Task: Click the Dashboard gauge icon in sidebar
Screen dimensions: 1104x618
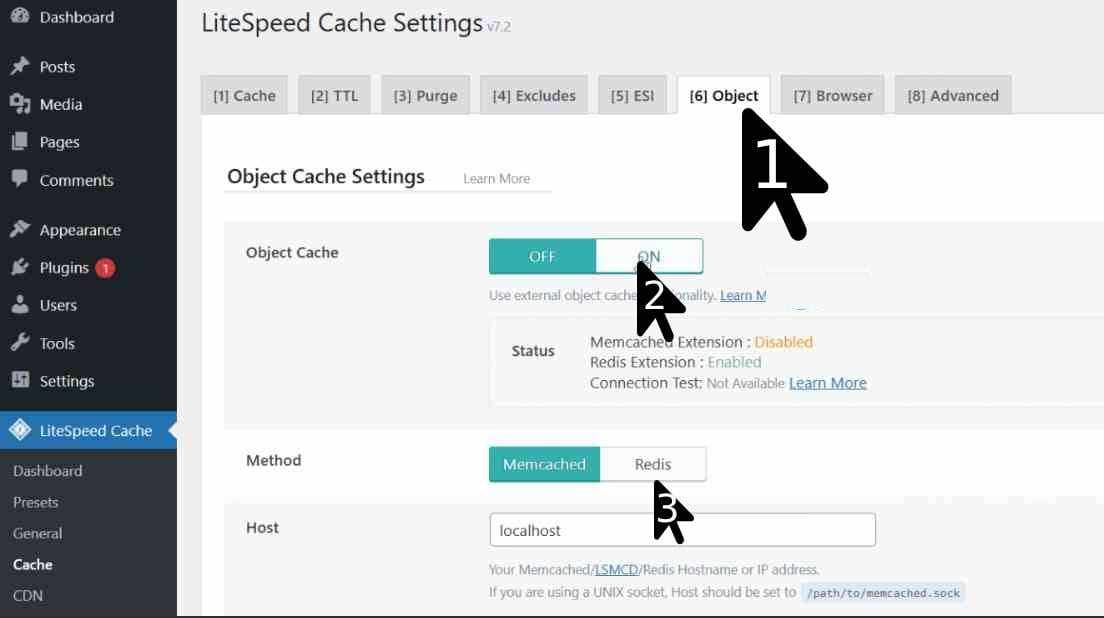Action: point(19,17)
